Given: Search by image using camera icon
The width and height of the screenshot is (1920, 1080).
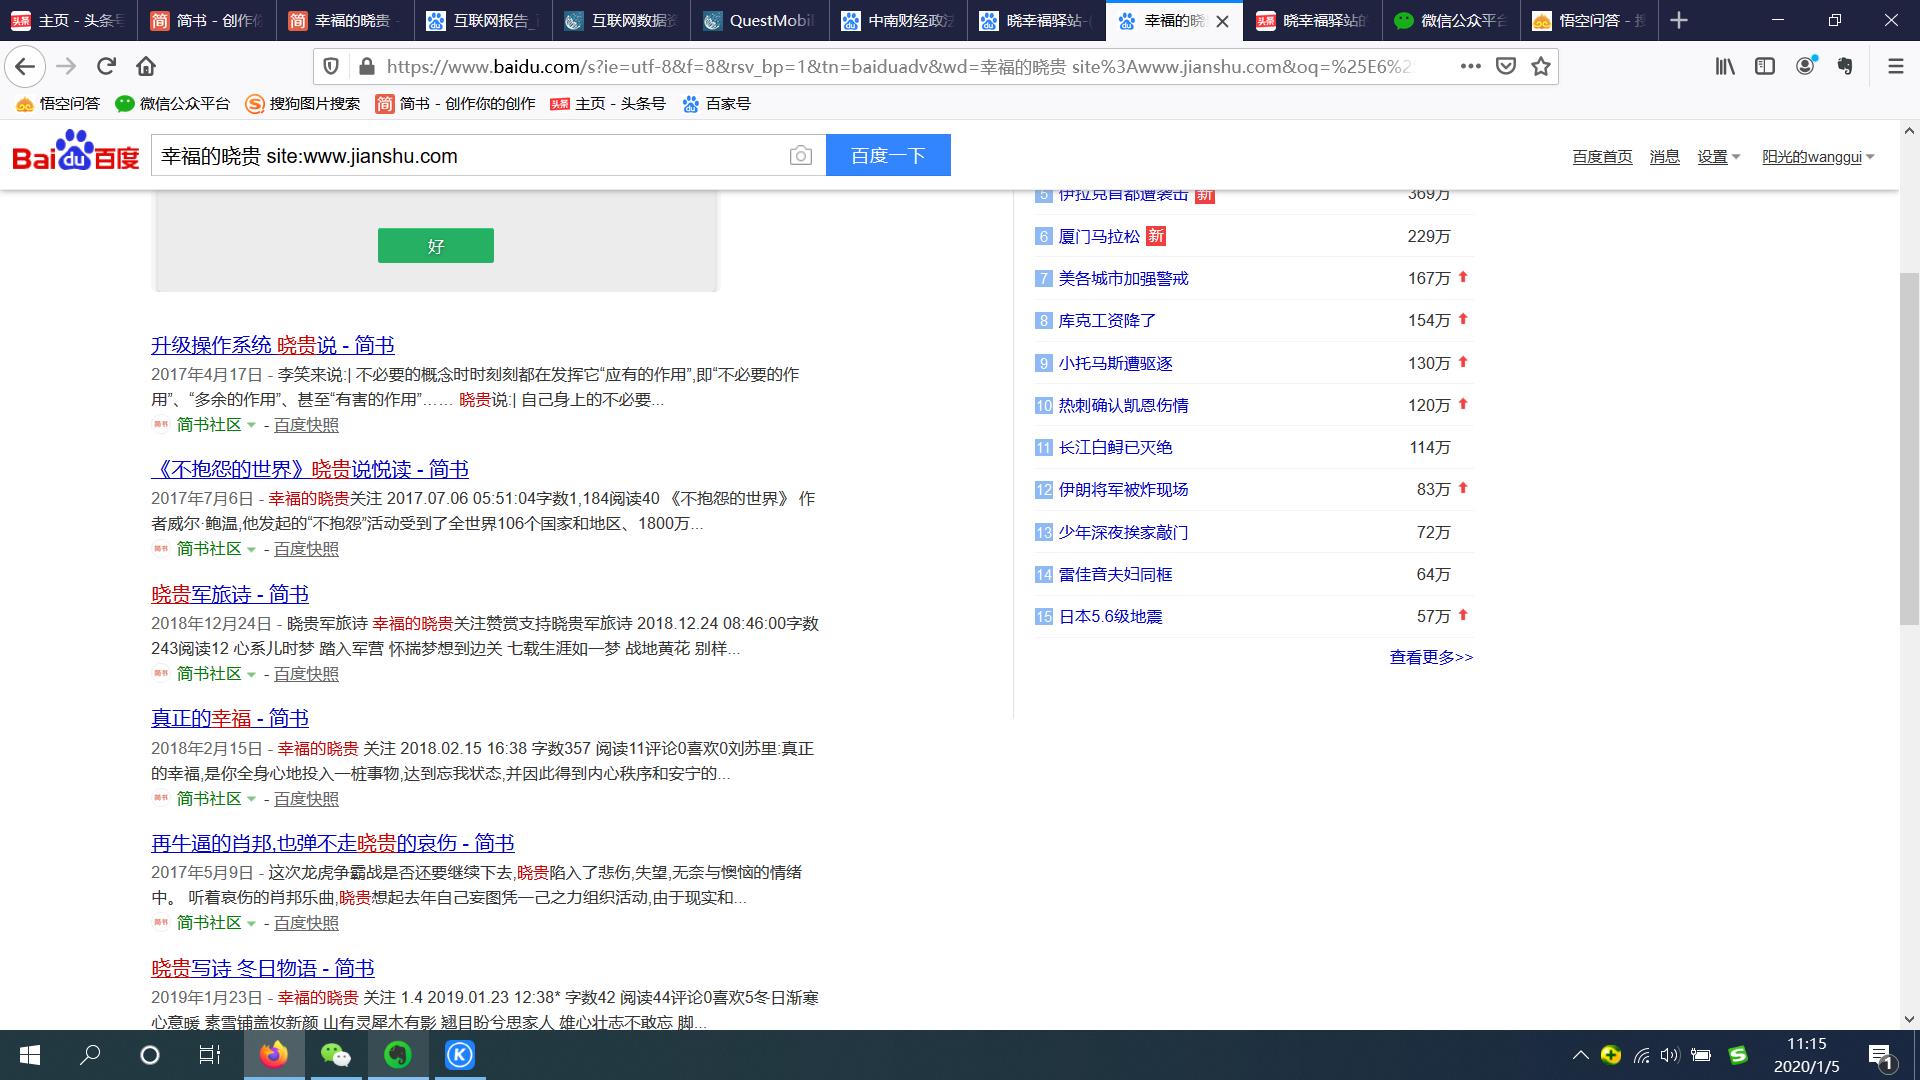Looking at the screenshot, I should [800, 156].
